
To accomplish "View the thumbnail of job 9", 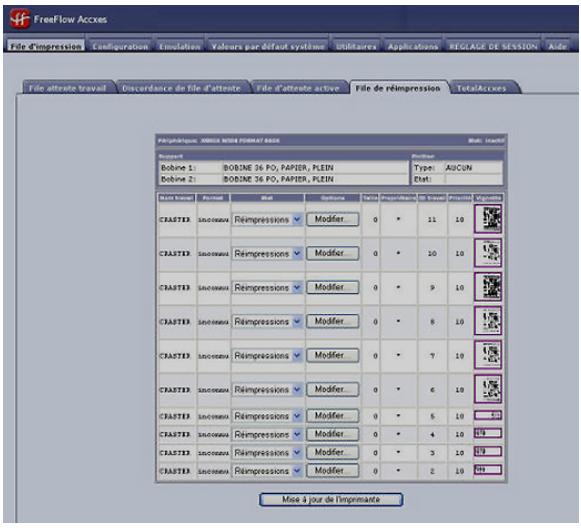I will (488, 287).
